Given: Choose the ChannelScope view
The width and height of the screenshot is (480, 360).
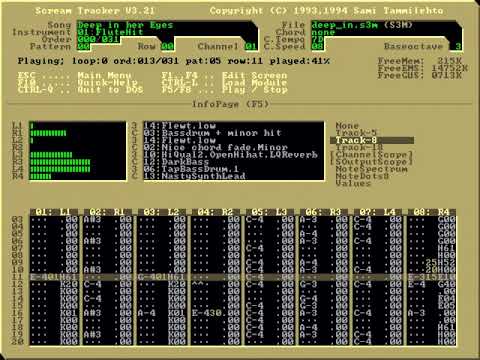Looking at the screenshot, I should click(371, 154).
